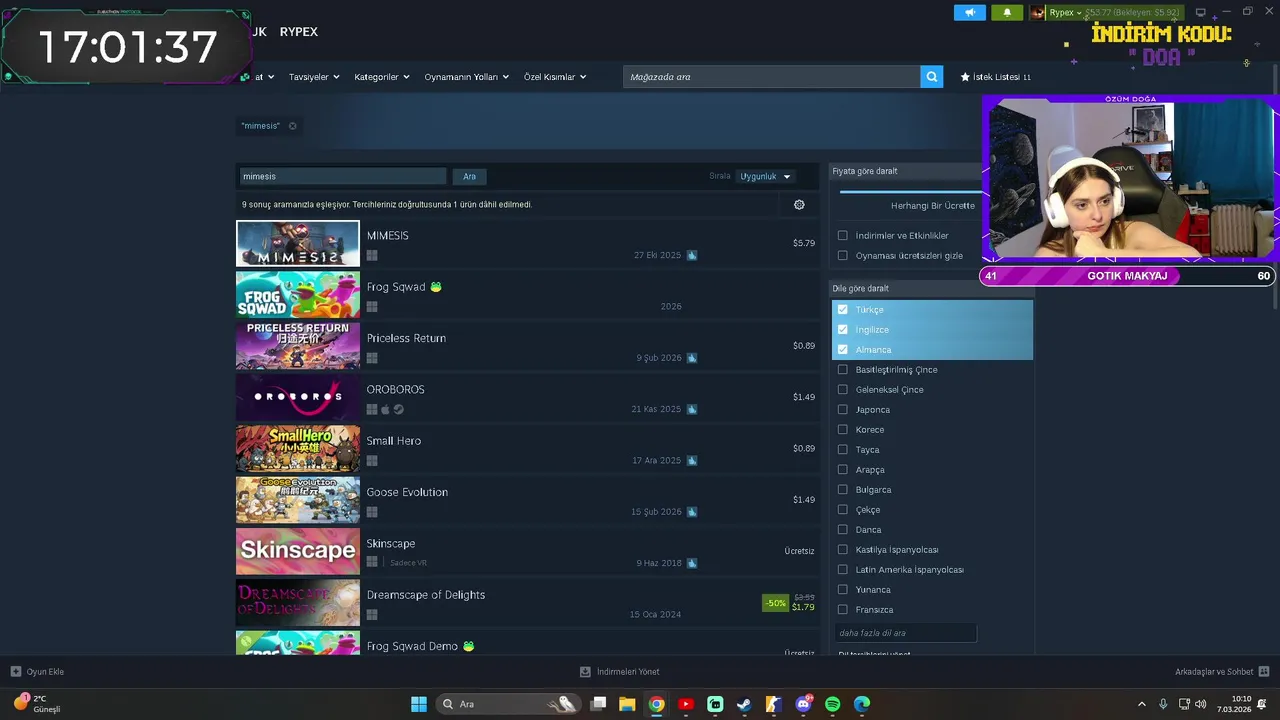Screen dimensions: 1280x720
Task: Expand Oynamanın Yolları menu
Action: [467, 77]
